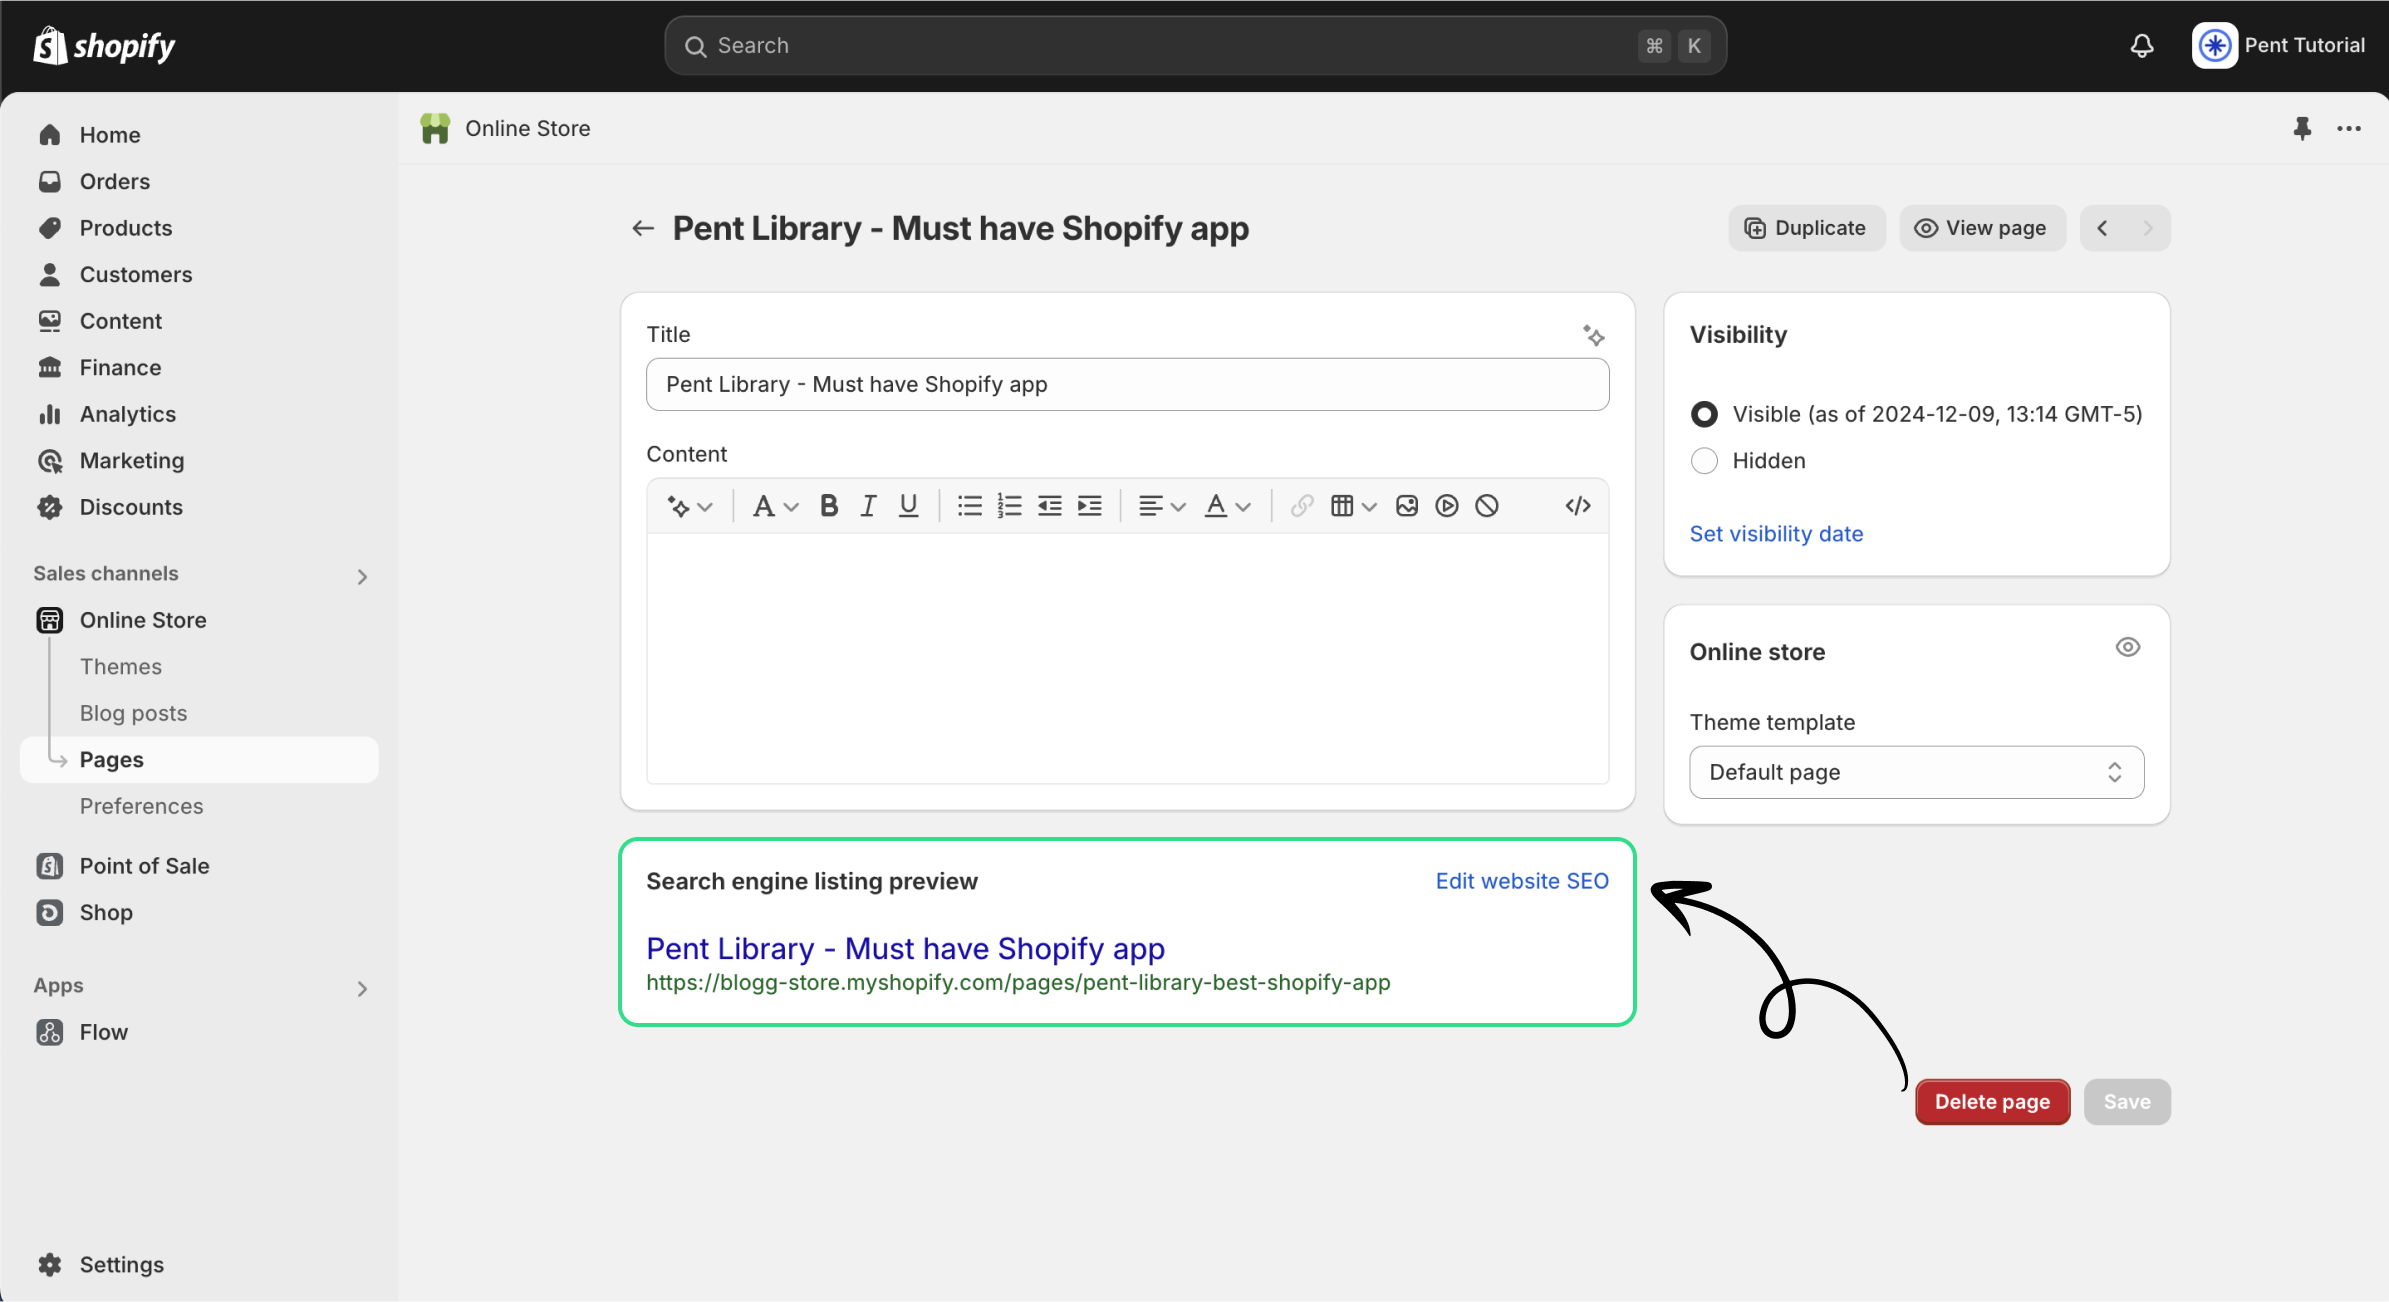Insert a video into content

[1447, 506]
